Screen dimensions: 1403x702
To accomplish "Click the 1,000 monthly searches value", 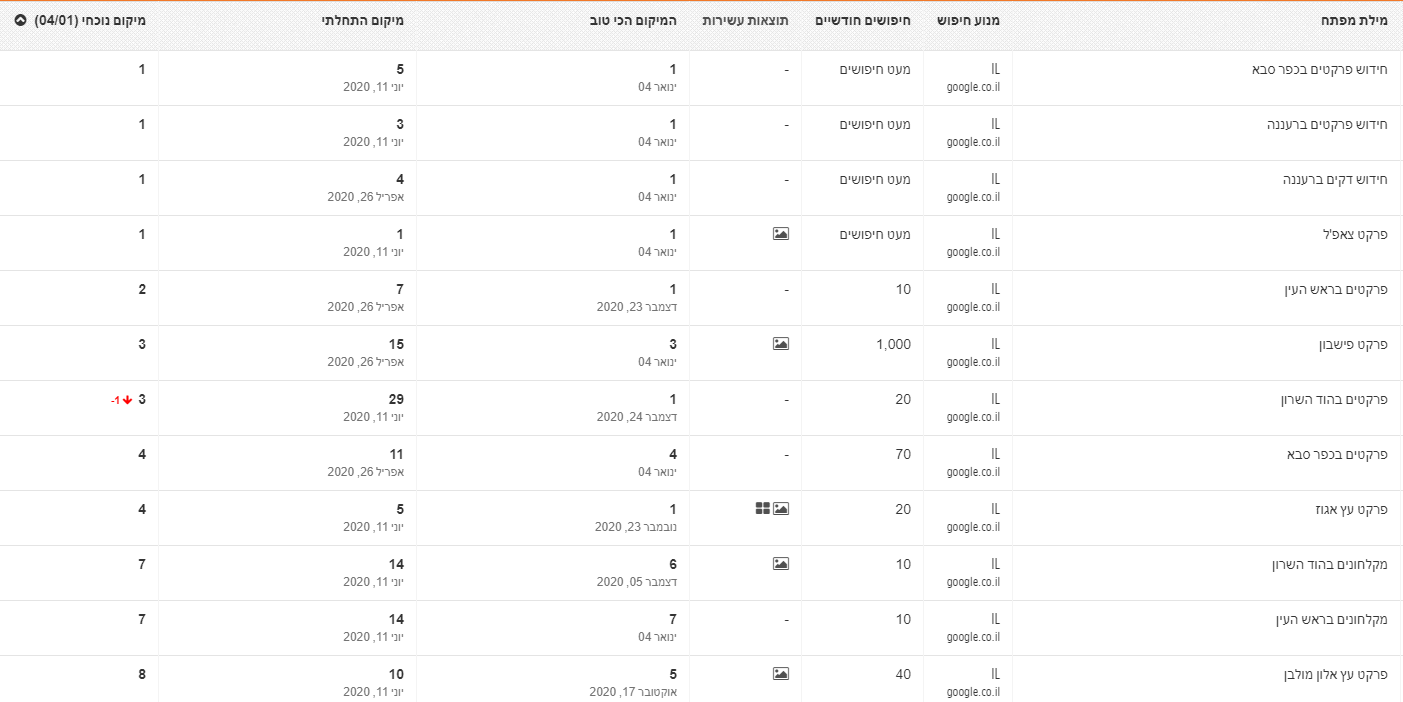I will [x=893, y=345].
